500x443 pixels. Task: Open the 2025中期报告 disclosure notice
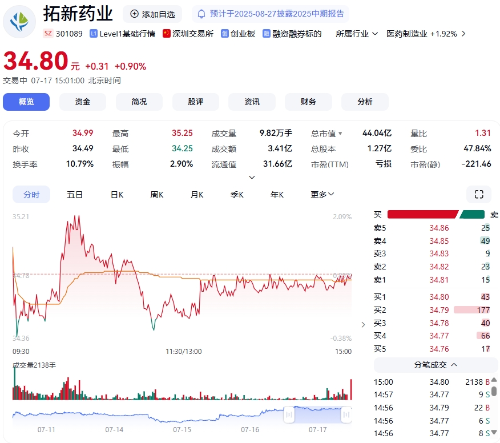coord(270,14)
